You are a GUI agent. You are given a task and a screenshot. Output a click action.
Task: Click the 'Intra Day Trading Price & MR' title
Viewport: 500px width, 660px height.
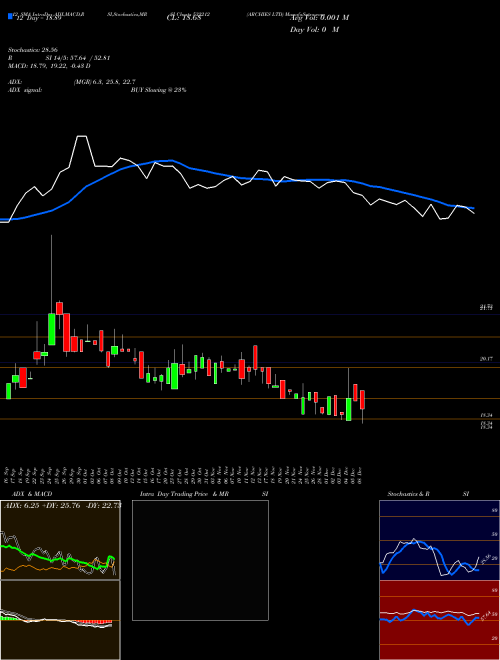[x=184, y=494]
